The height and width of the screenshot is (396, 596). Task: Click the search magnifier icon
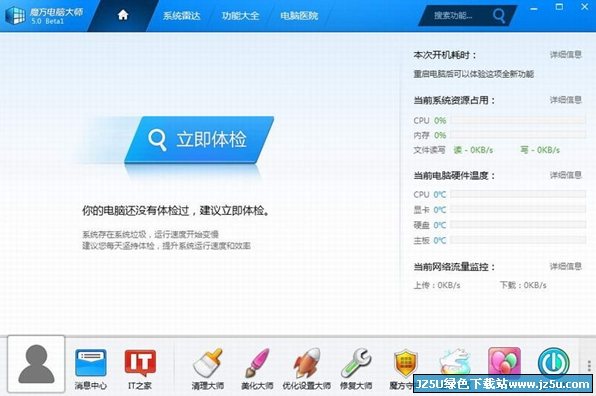[499, 16]
